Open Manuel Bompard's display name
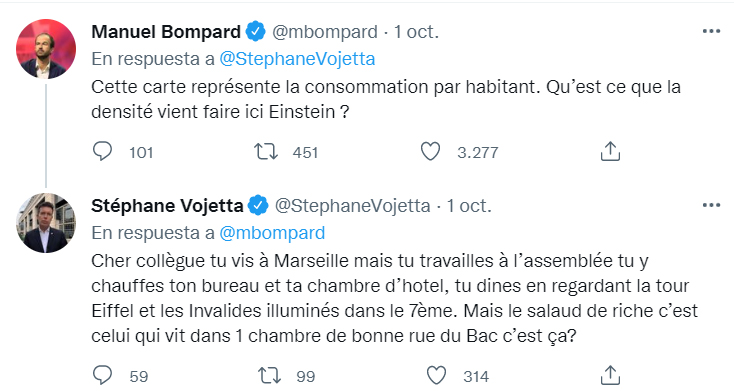This screenshot has height=391, width=734. pos(166,32)
